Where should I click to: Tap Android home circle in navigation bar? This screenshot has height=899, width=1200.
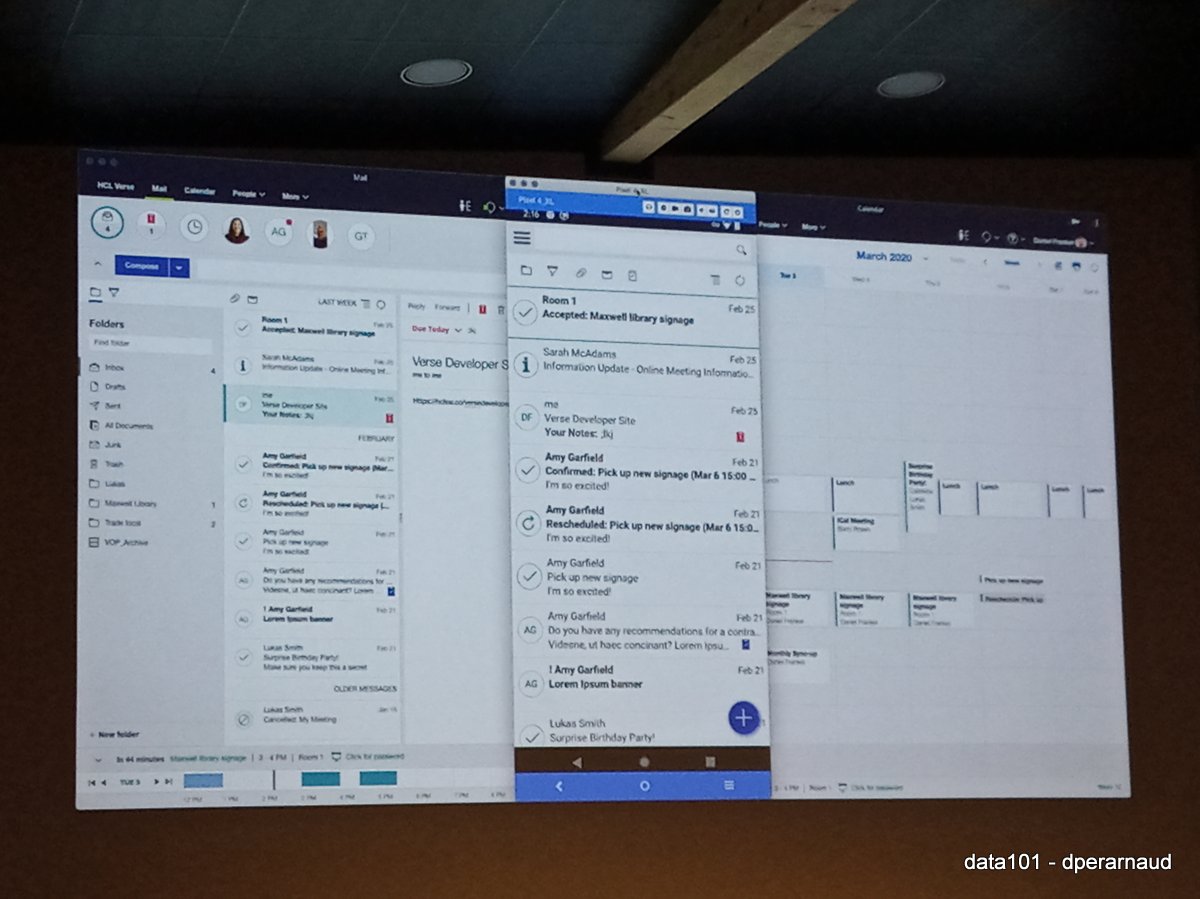643,761
